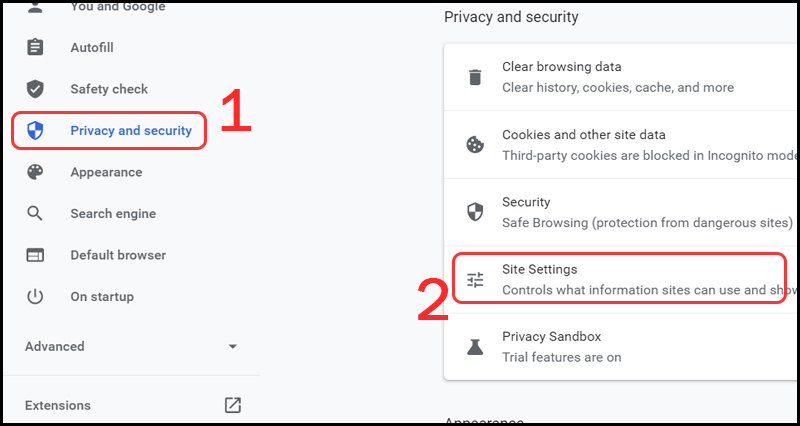Expand the Advanced section arrow
This screenshot has width=800, height=426.
coord(232,347)
